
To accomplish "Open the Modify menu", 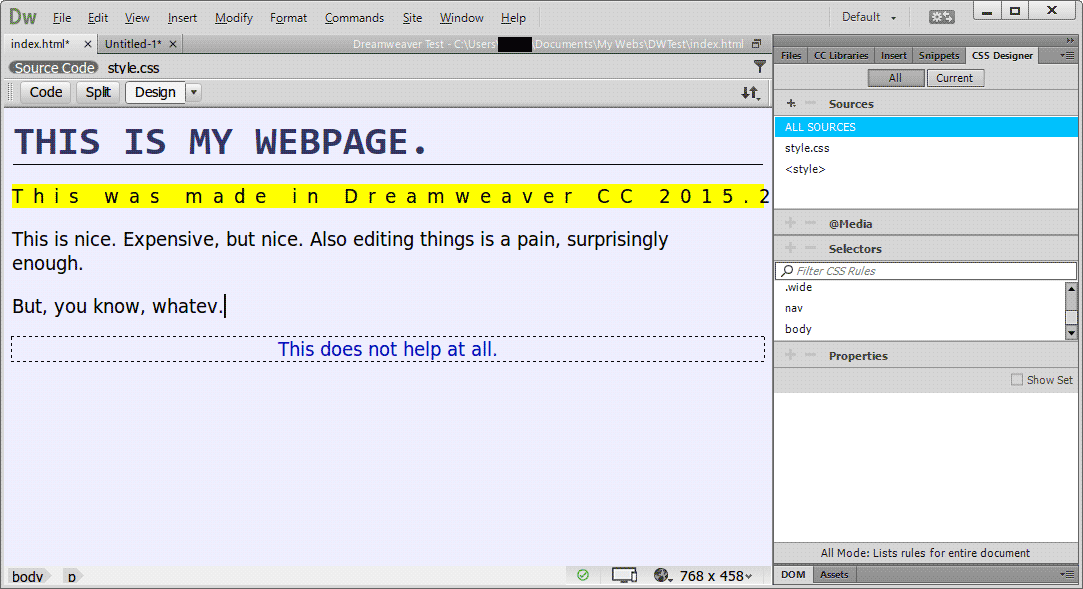I will pyautogui.click(x=233, y=18).
